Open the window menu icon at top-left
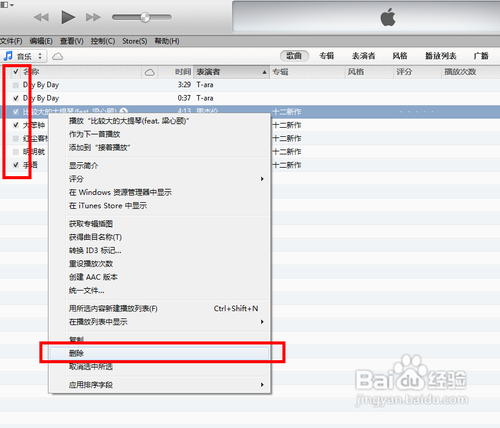Viewport: 500px width, 428px height. point(7,5)
